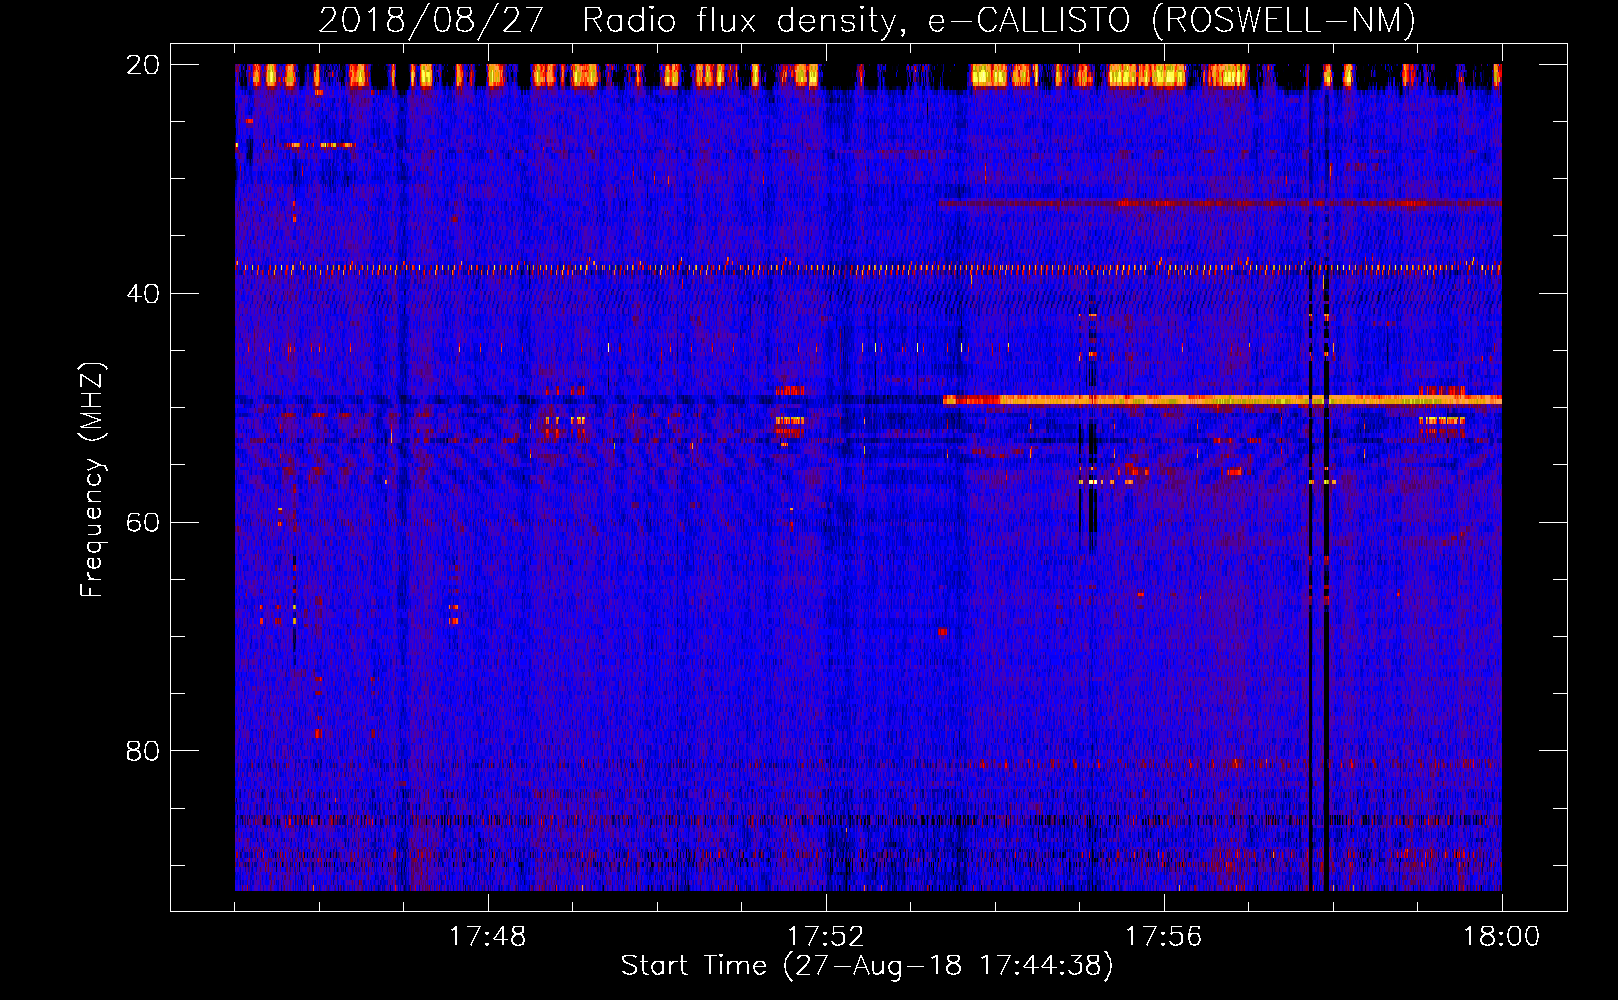Click the "18:00" time tick label
The height and width of the screenshot is (1000, 1618).
pos(1501,937)
